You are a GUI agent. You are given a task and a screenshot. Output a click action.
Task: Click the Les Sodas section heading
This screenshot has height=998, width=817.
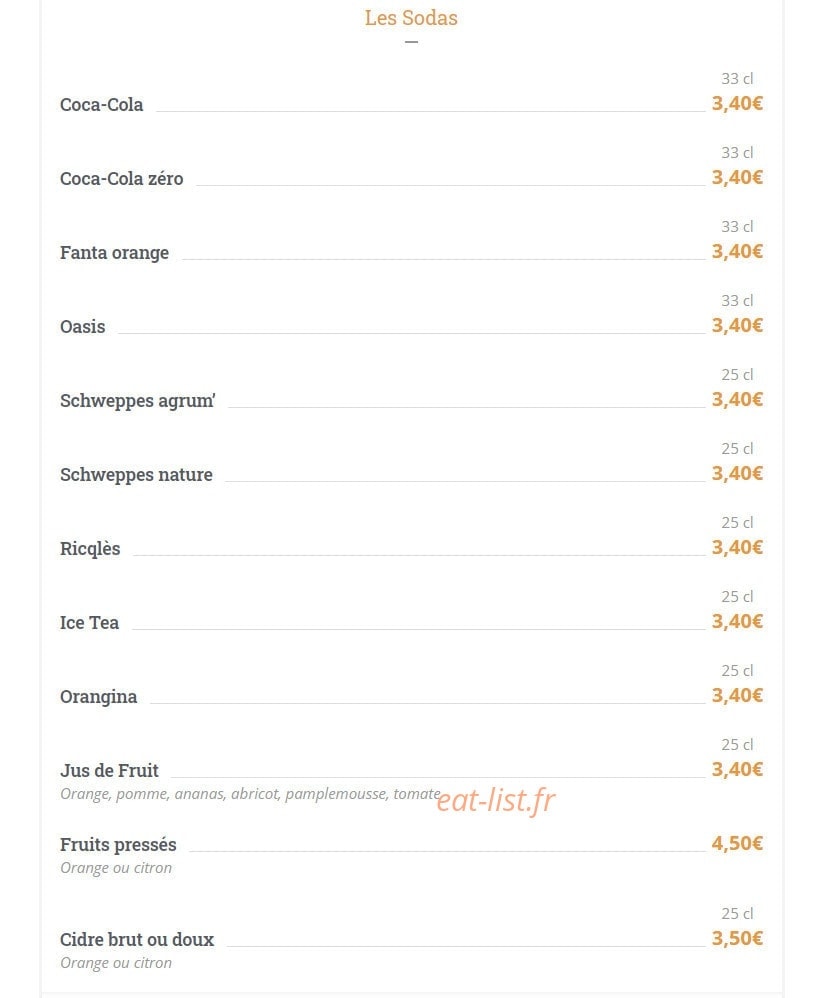[411, 18]
